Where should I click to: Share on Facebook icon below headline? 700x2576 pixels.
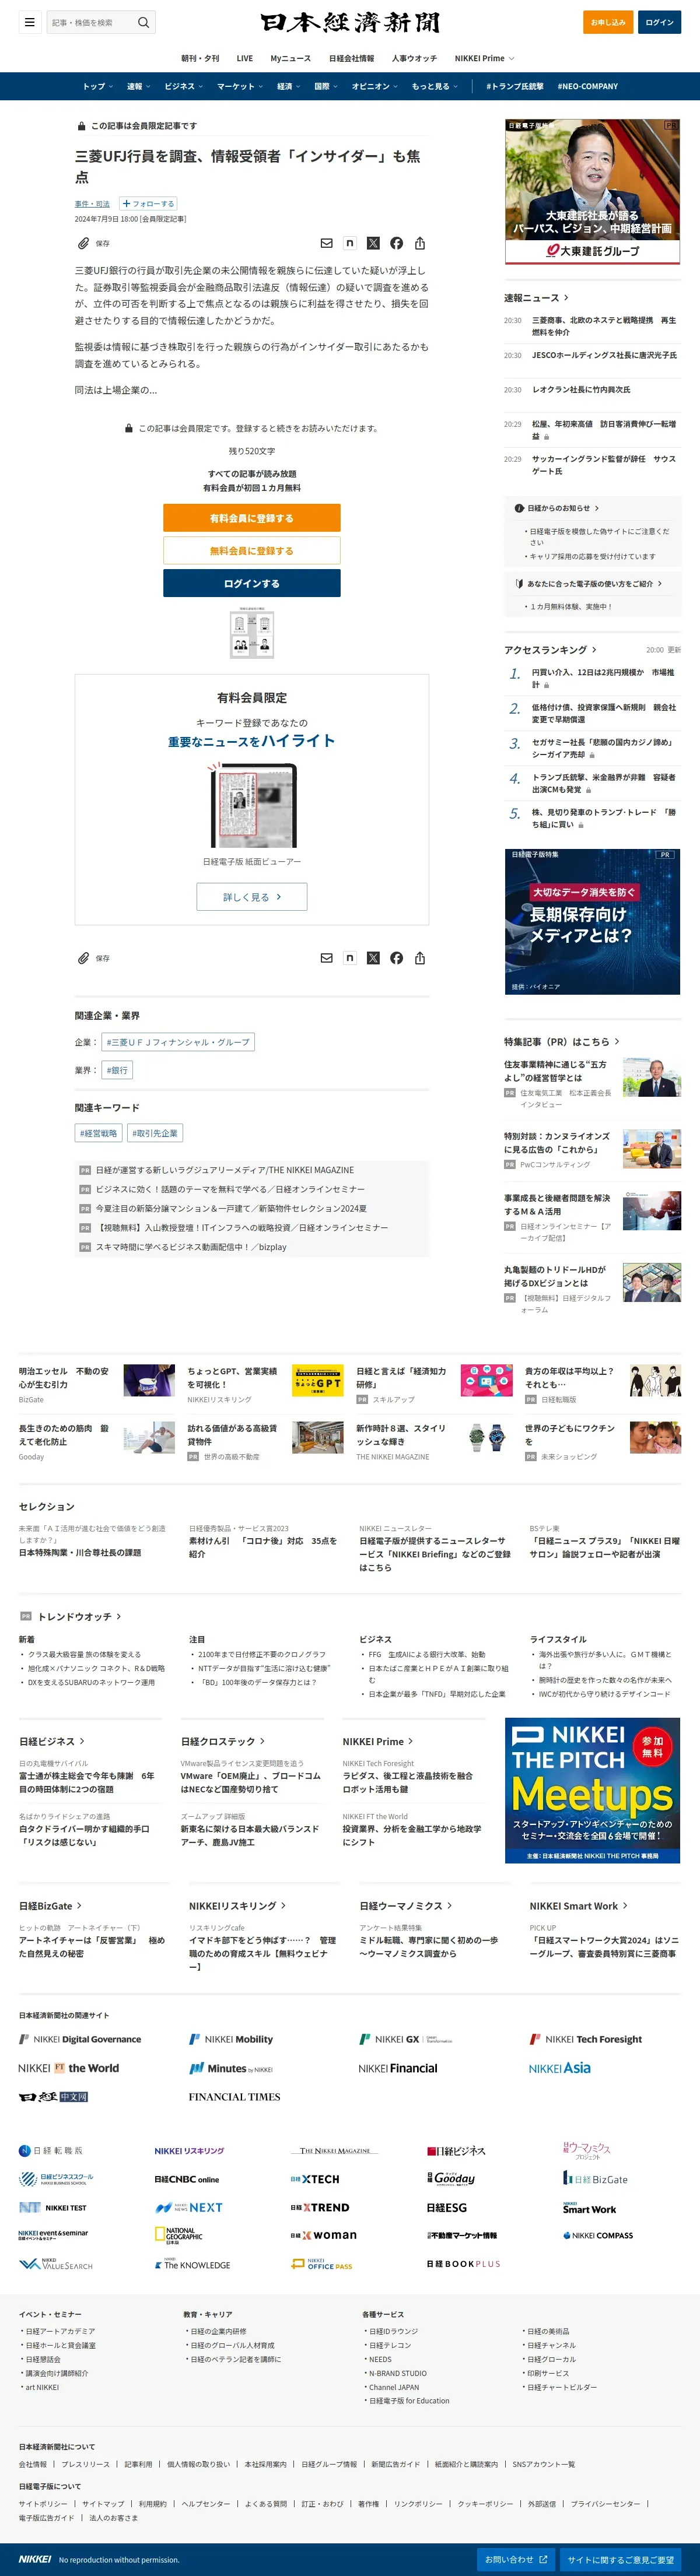click(396, 243)
